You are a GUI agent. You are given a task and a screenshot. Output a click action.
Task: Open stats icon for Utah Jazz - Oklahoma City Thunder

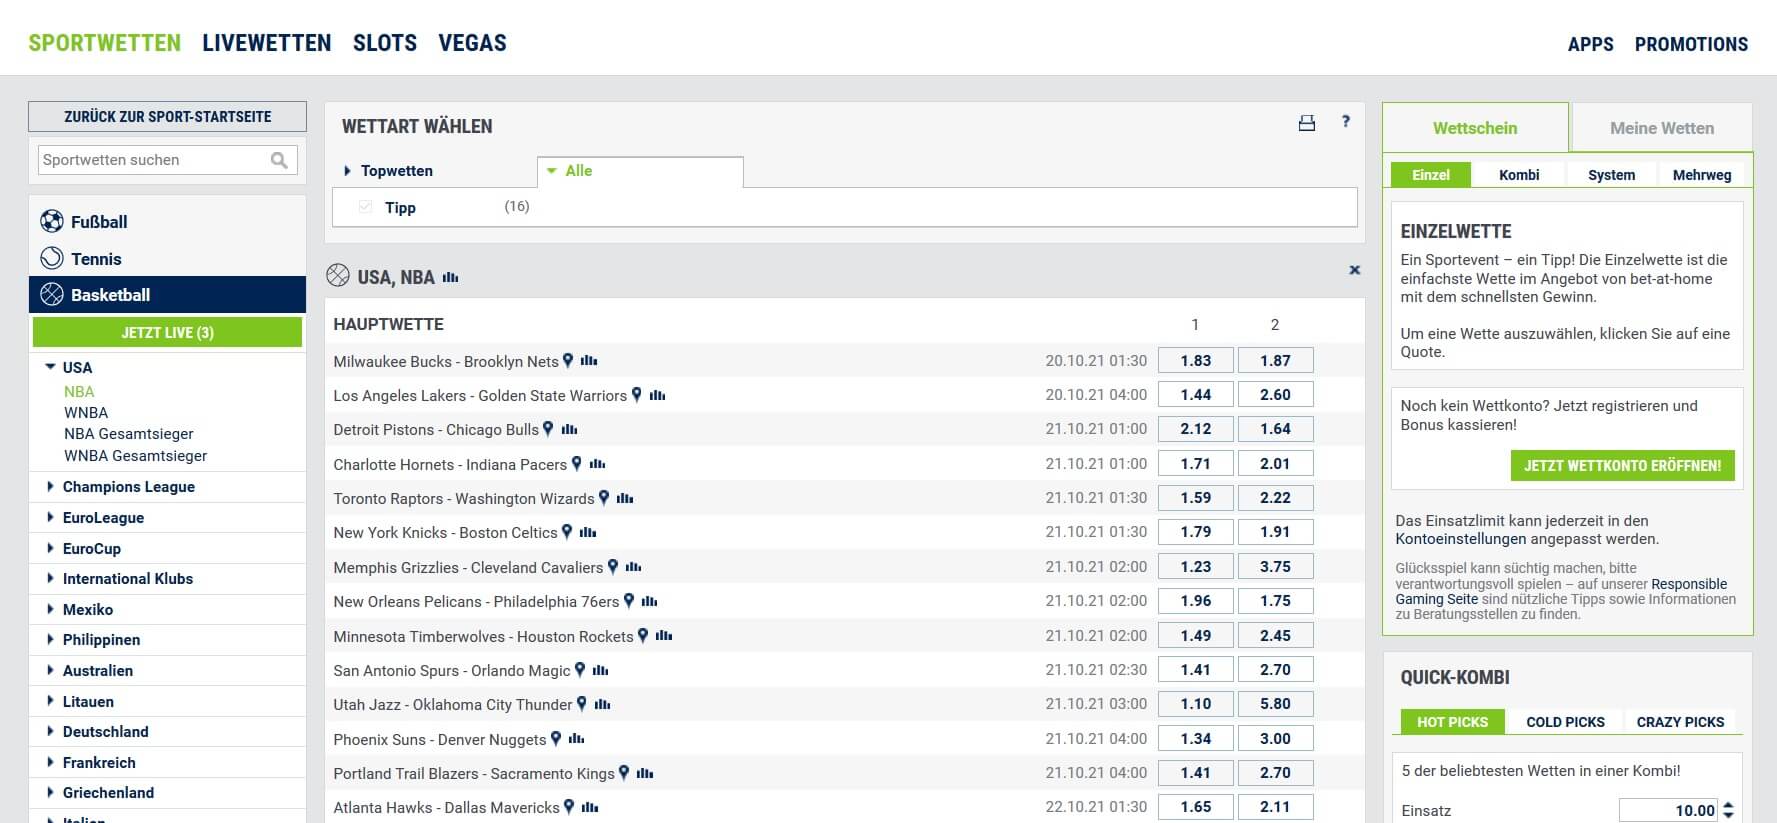[x=602, y=704]
